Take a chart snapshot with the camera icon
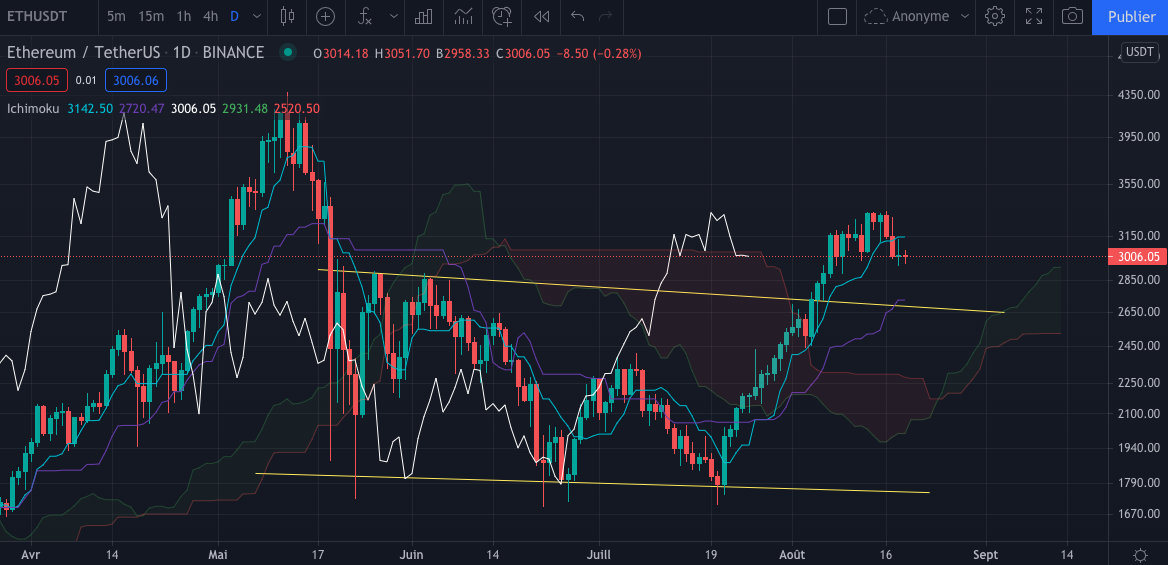 click(1072, 16)
